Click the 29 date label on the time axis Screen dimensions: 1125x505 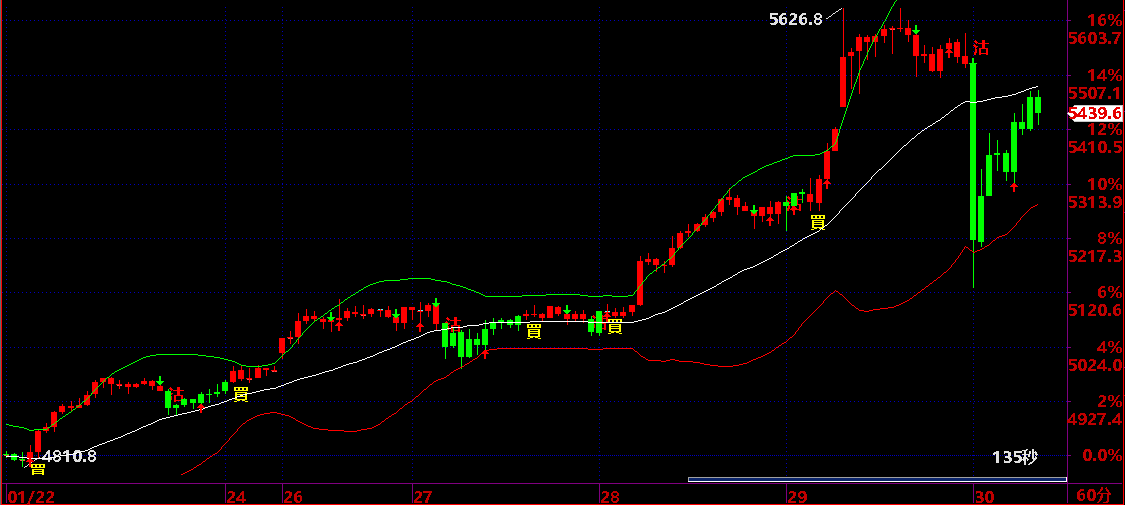click(796, 496)
